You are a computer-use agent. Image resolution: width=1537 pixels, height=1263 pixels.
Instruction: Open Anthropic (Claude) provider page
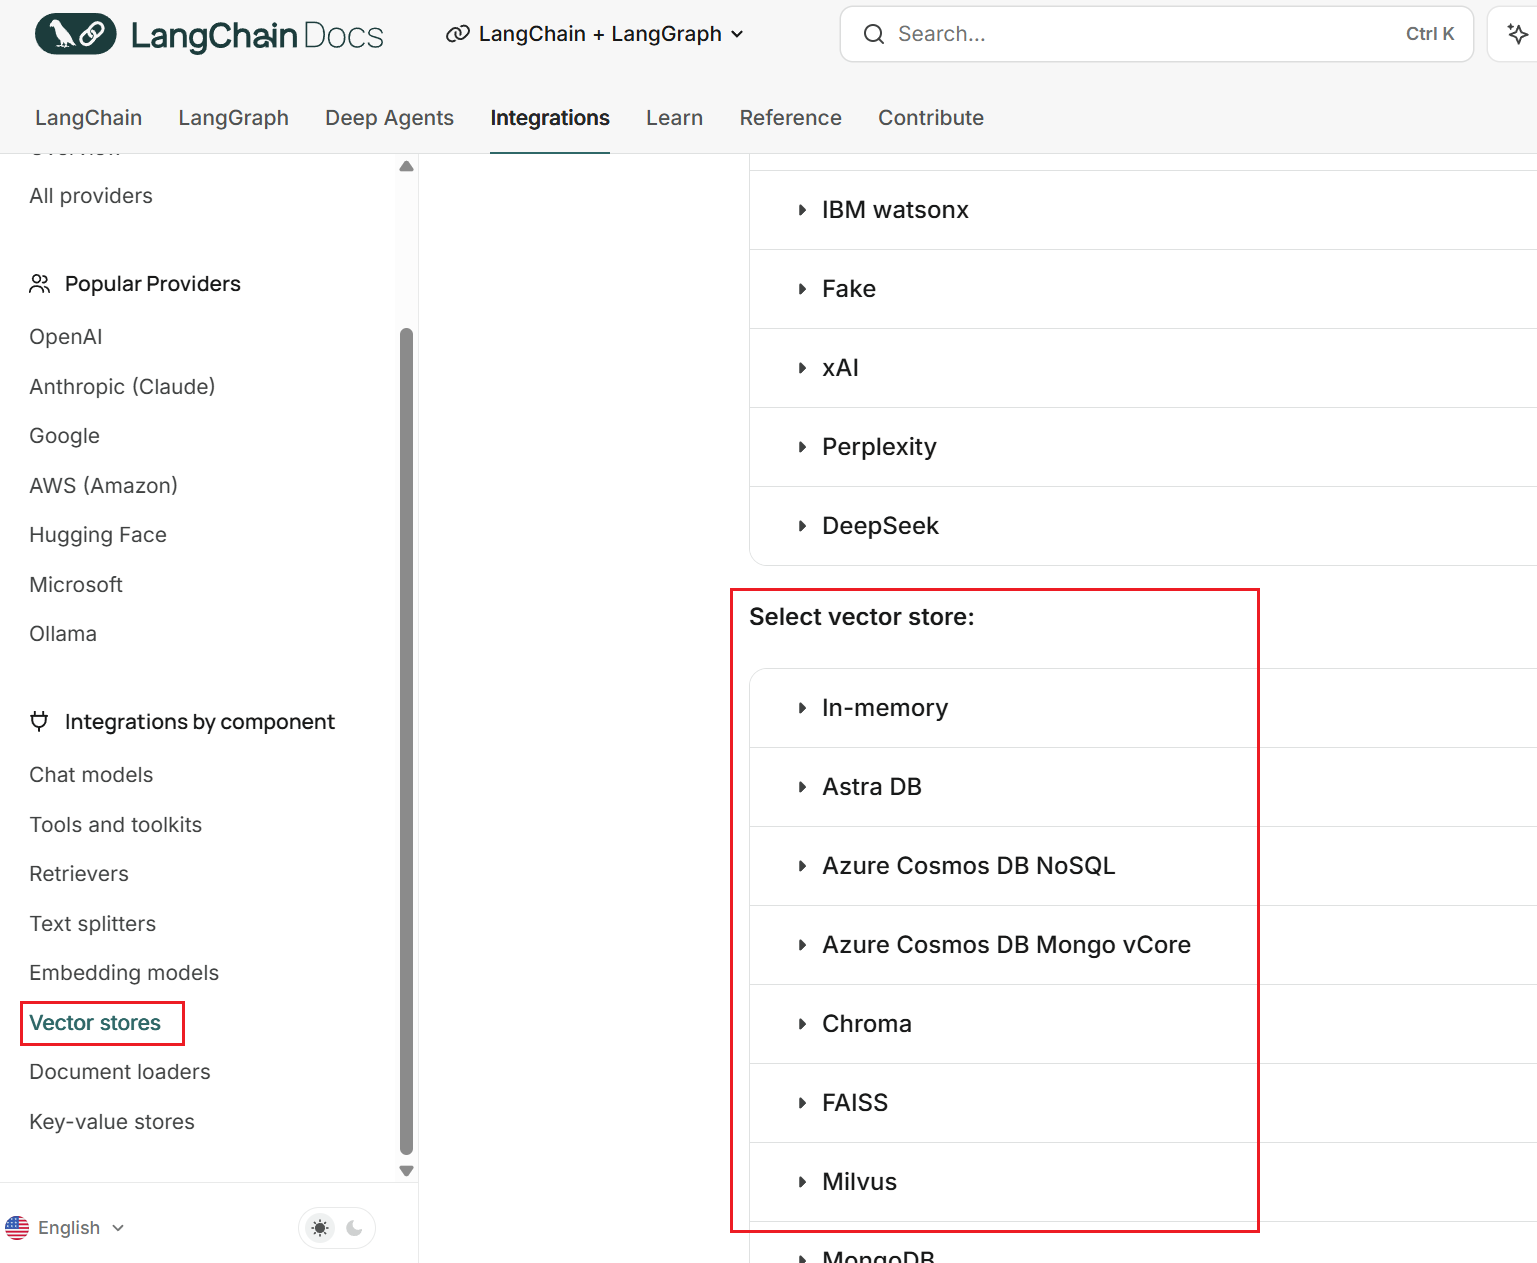[122, 387]
